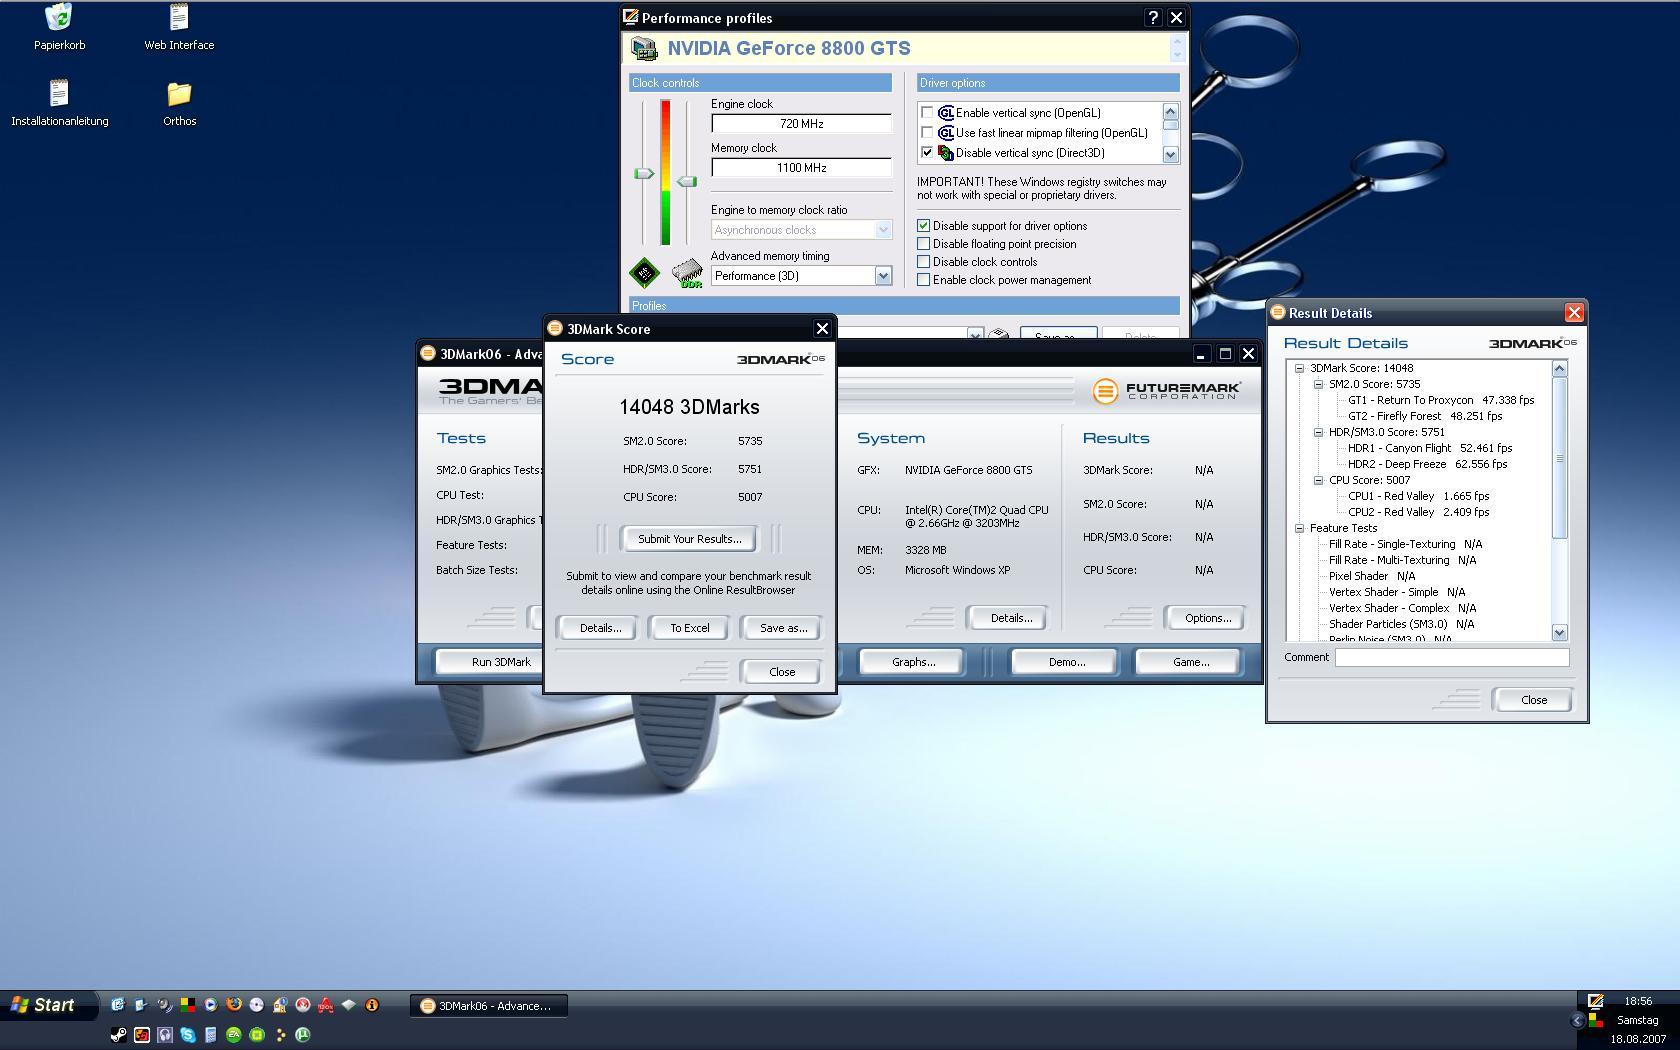Open the calculator icon in taskbar
This screenshot has width=1680, height=1050.
(211, 1035)
